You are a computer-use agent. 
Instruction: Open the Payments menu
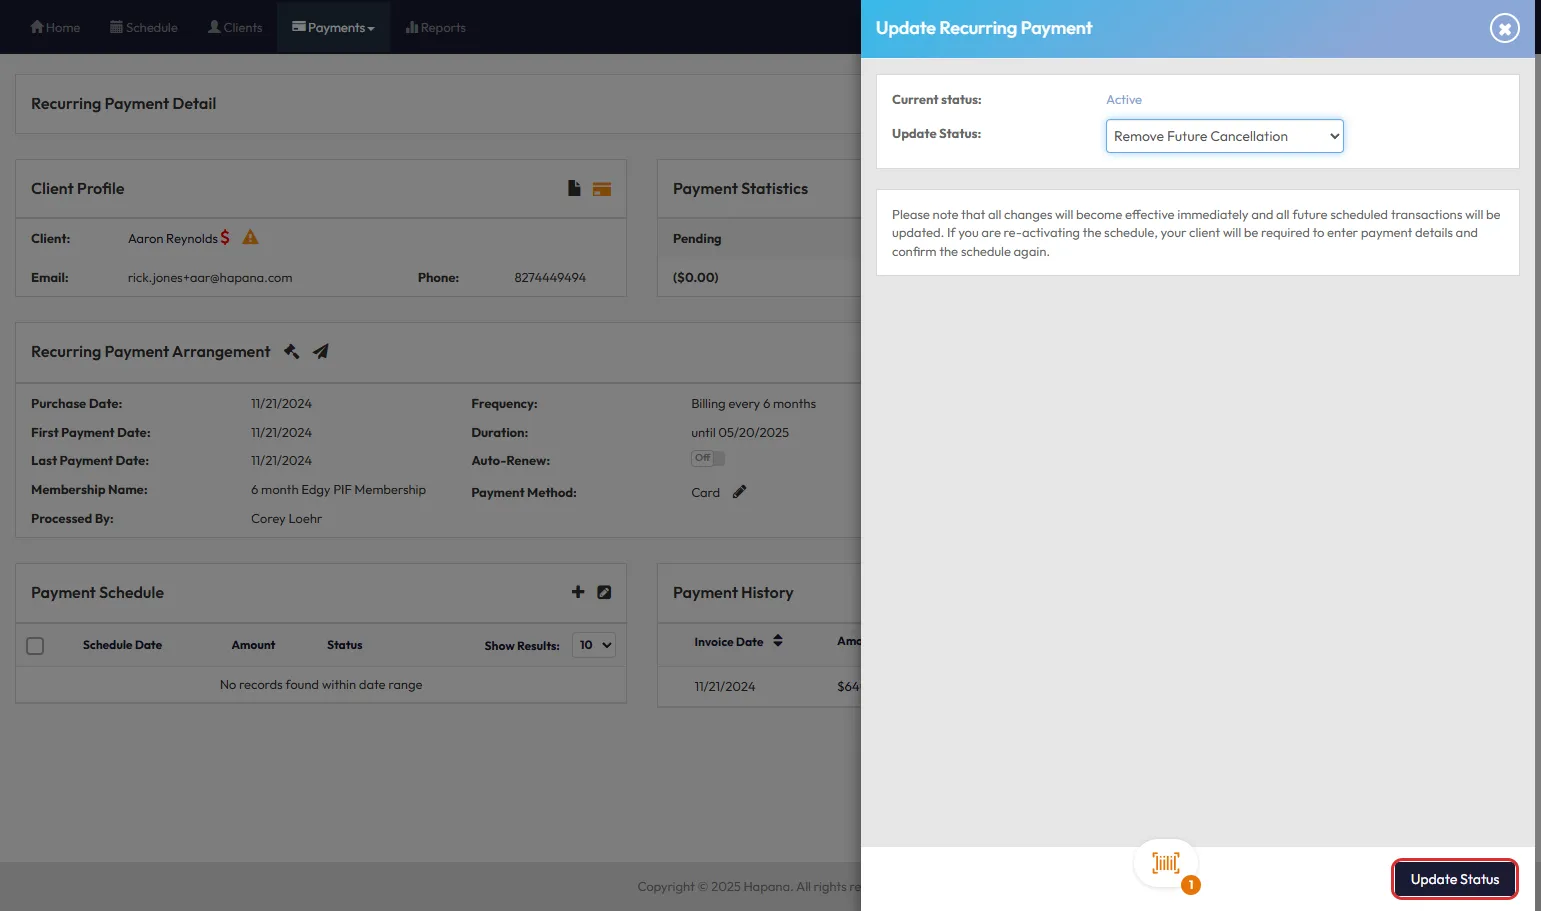click(333, 27)
